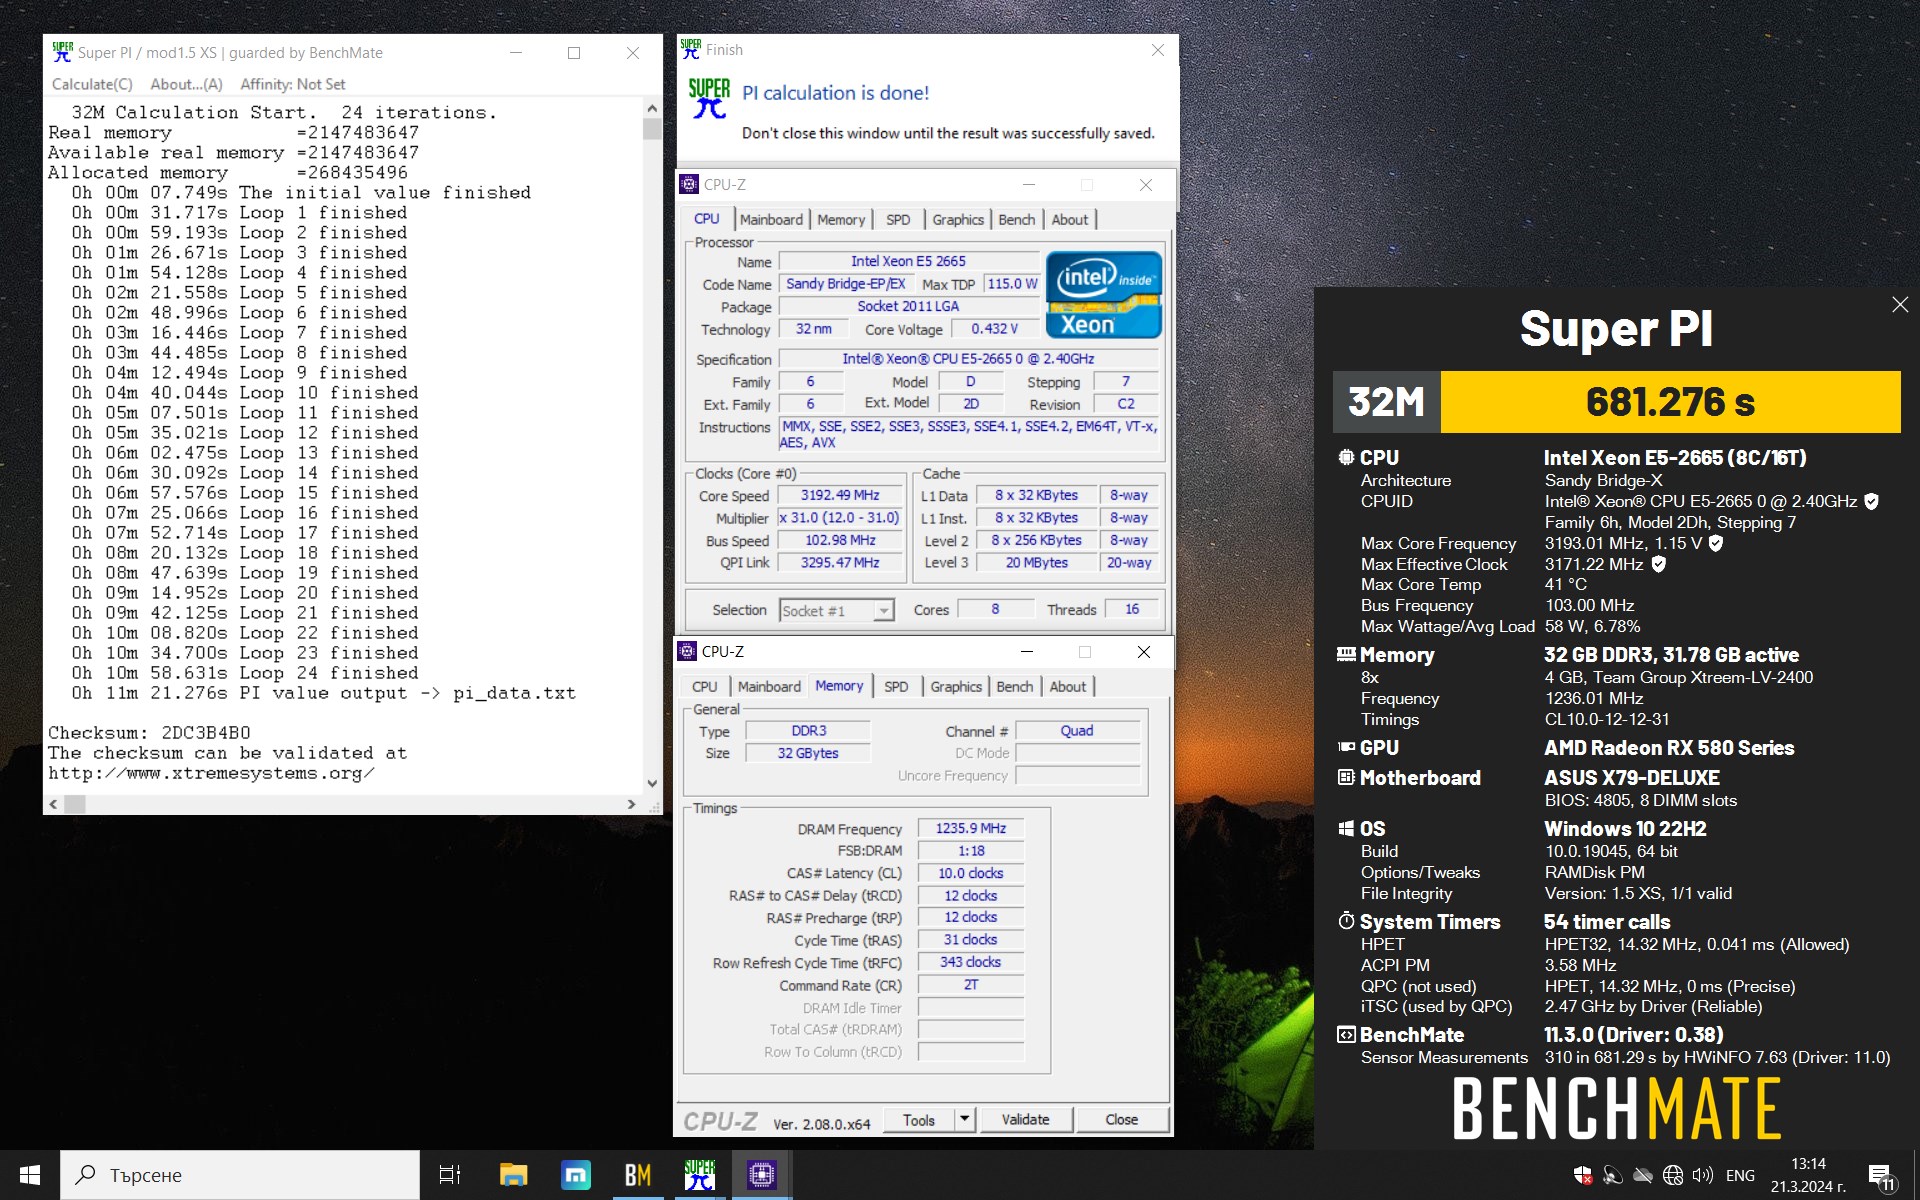1920x1200 pixels.
Task: Click the security shield tray icon
Action: pos(1583,1175)
